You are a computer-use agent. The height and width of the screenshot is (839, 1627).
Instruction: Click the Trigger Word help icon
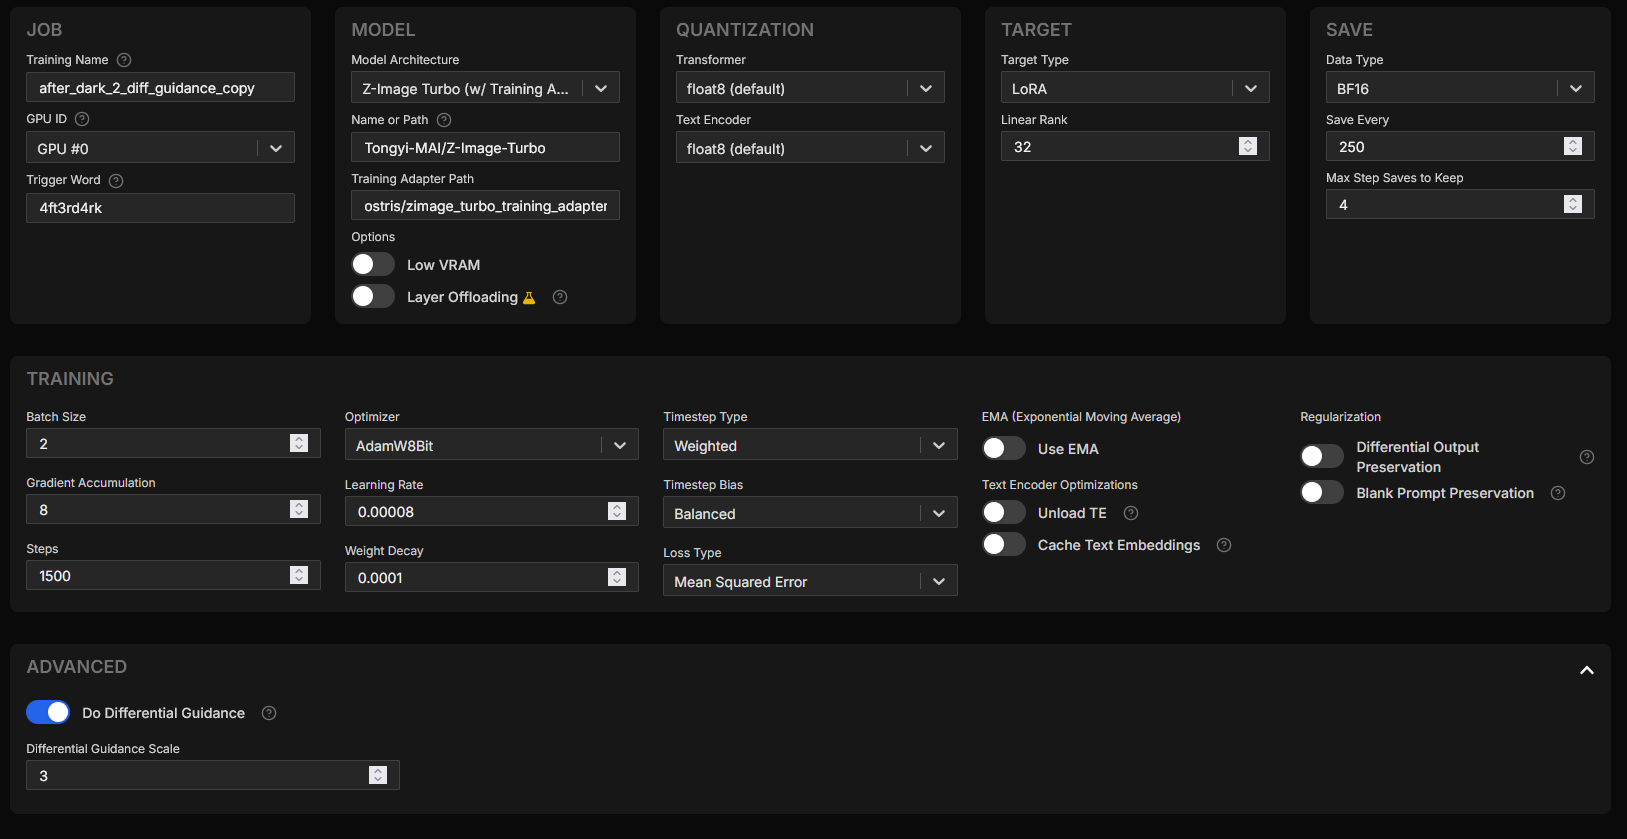(x=116, y=181)
